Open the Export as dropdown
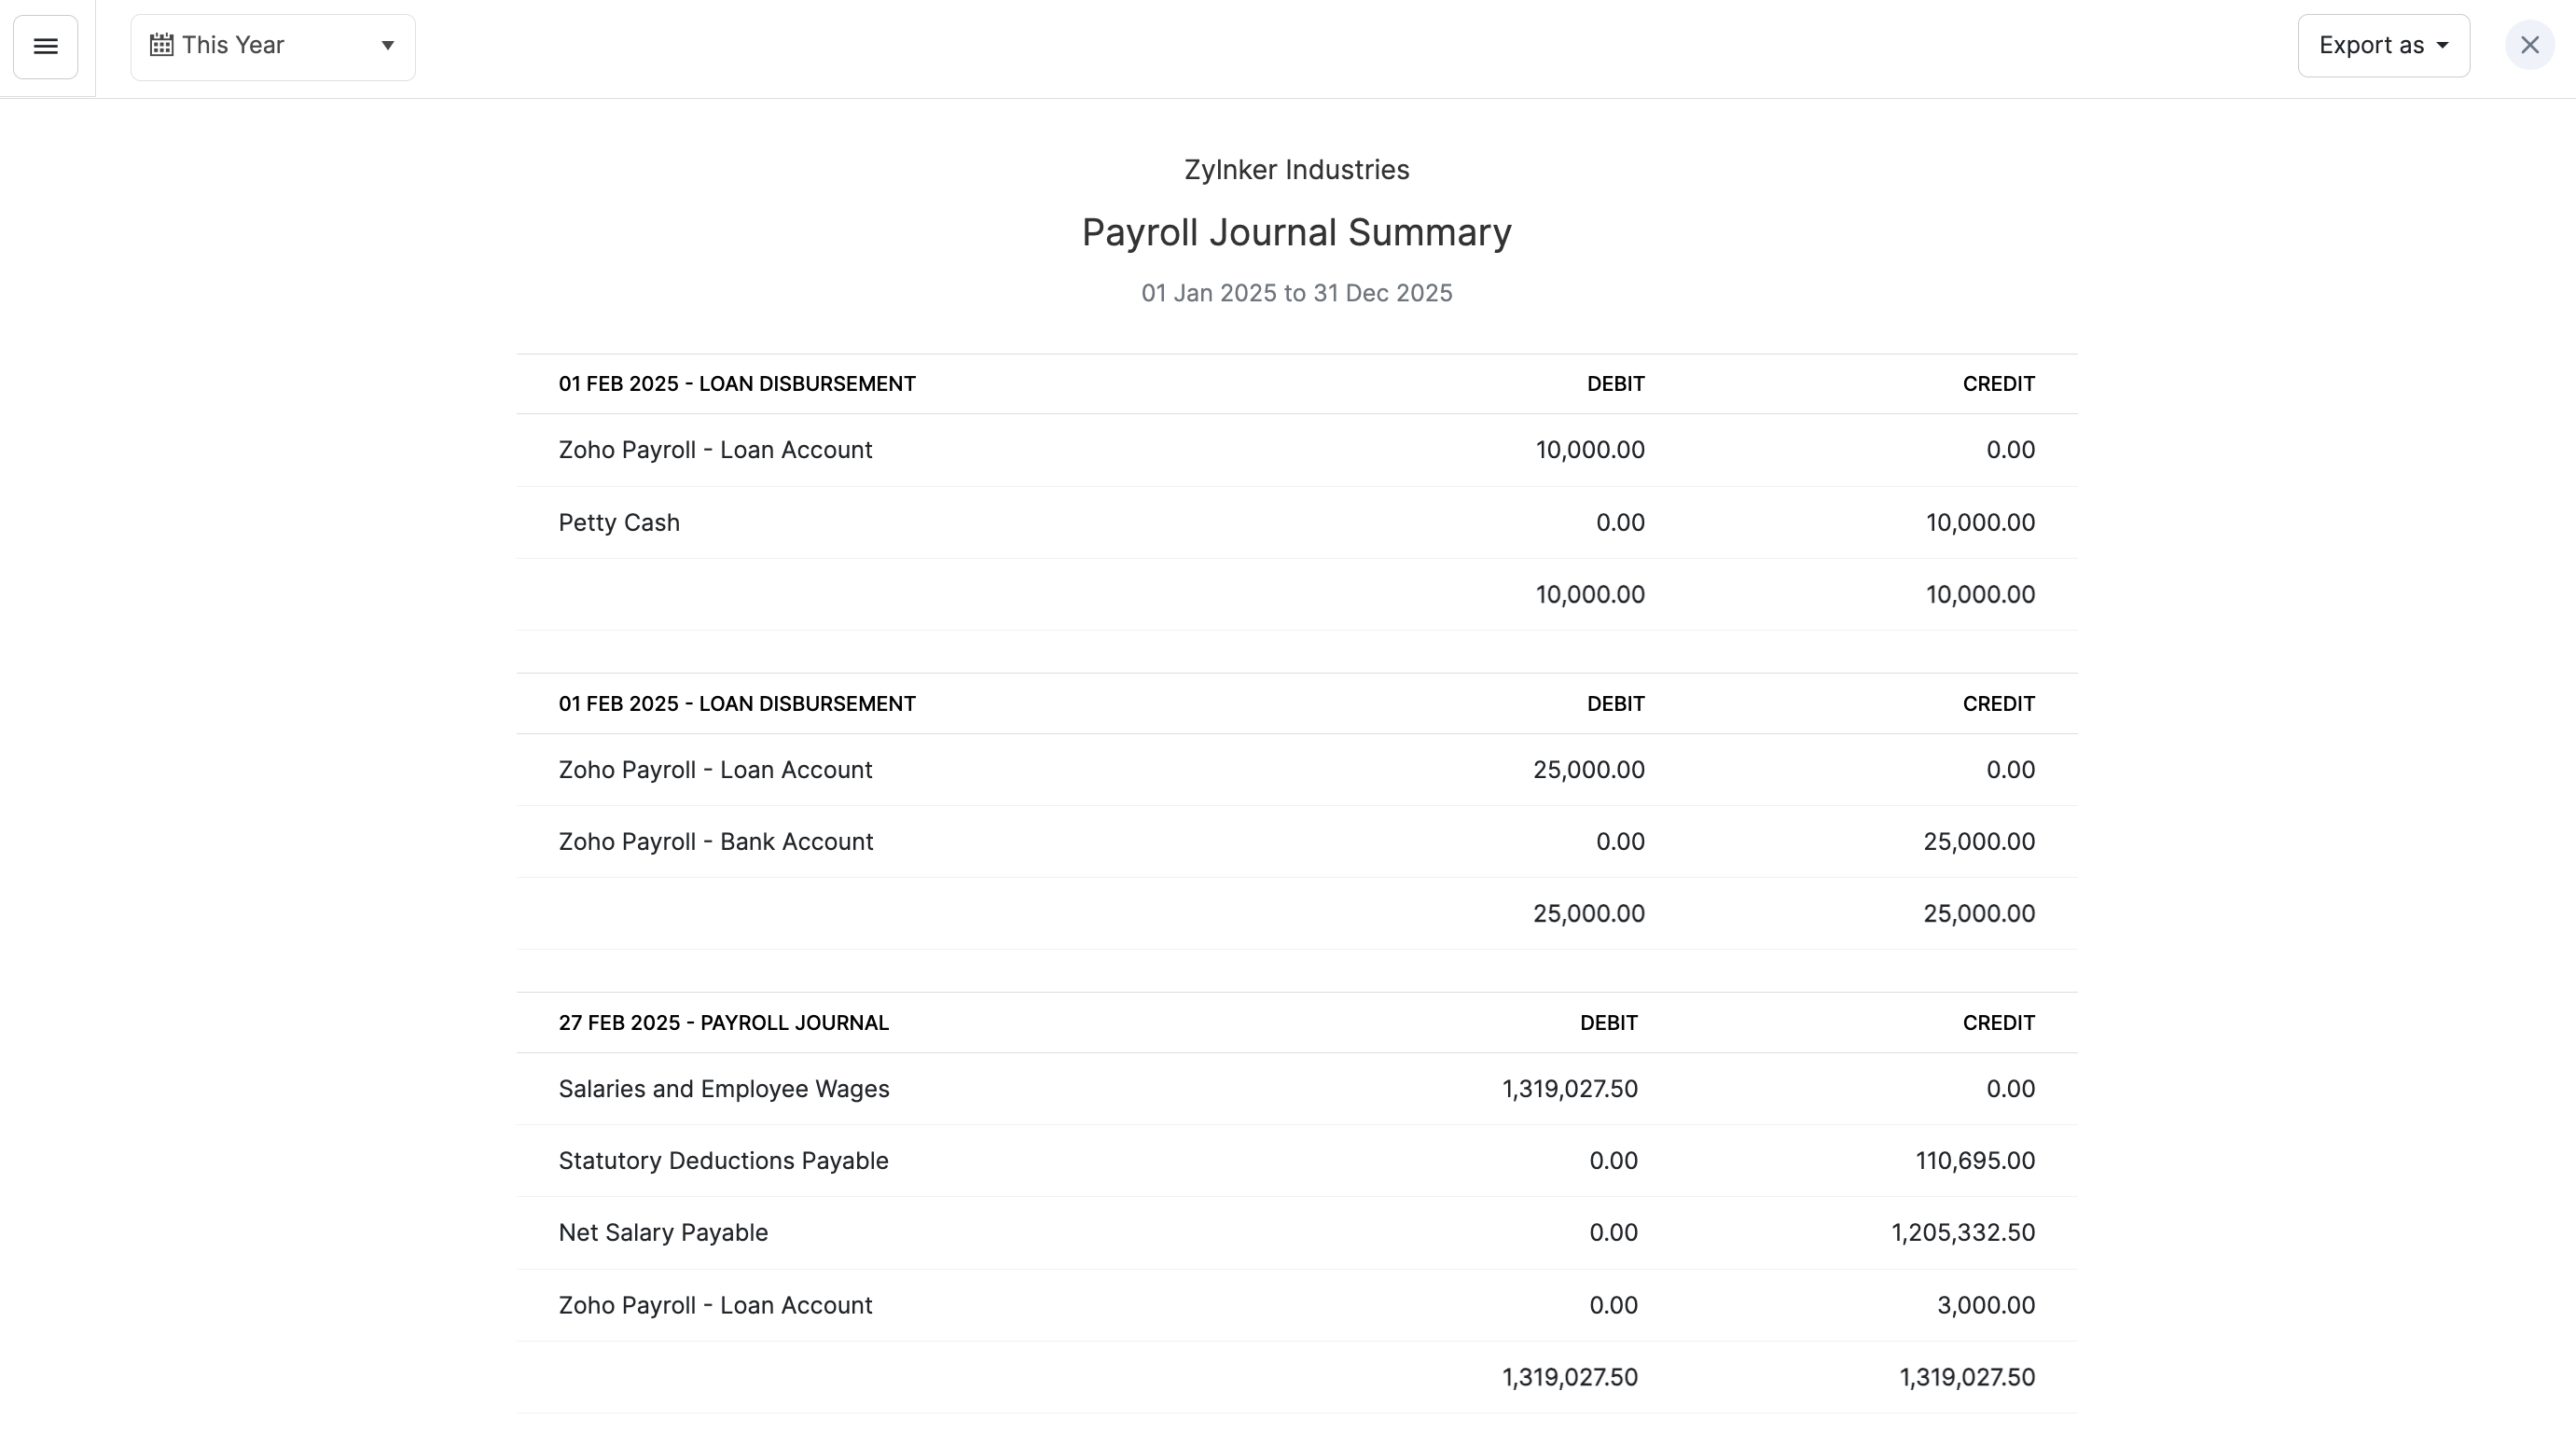 (2383, 46)
